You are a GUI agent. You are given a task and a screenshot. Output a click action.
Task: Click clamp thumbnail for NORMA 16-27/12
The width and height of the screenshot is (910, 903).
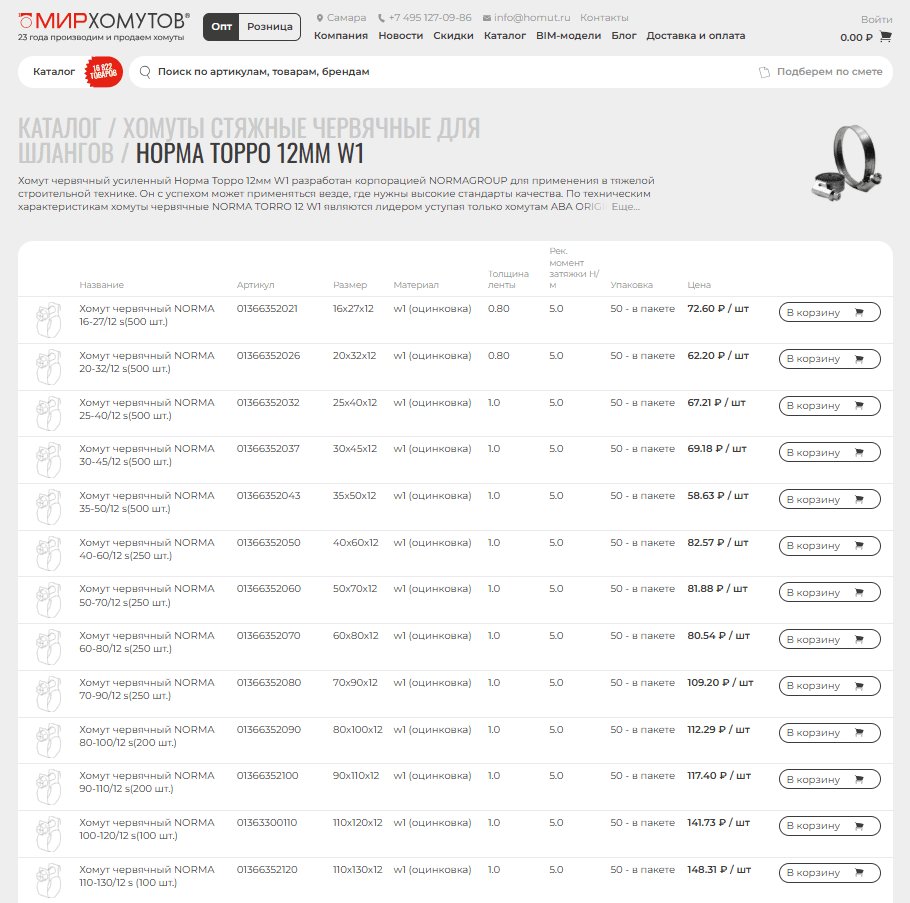point(48,320)
